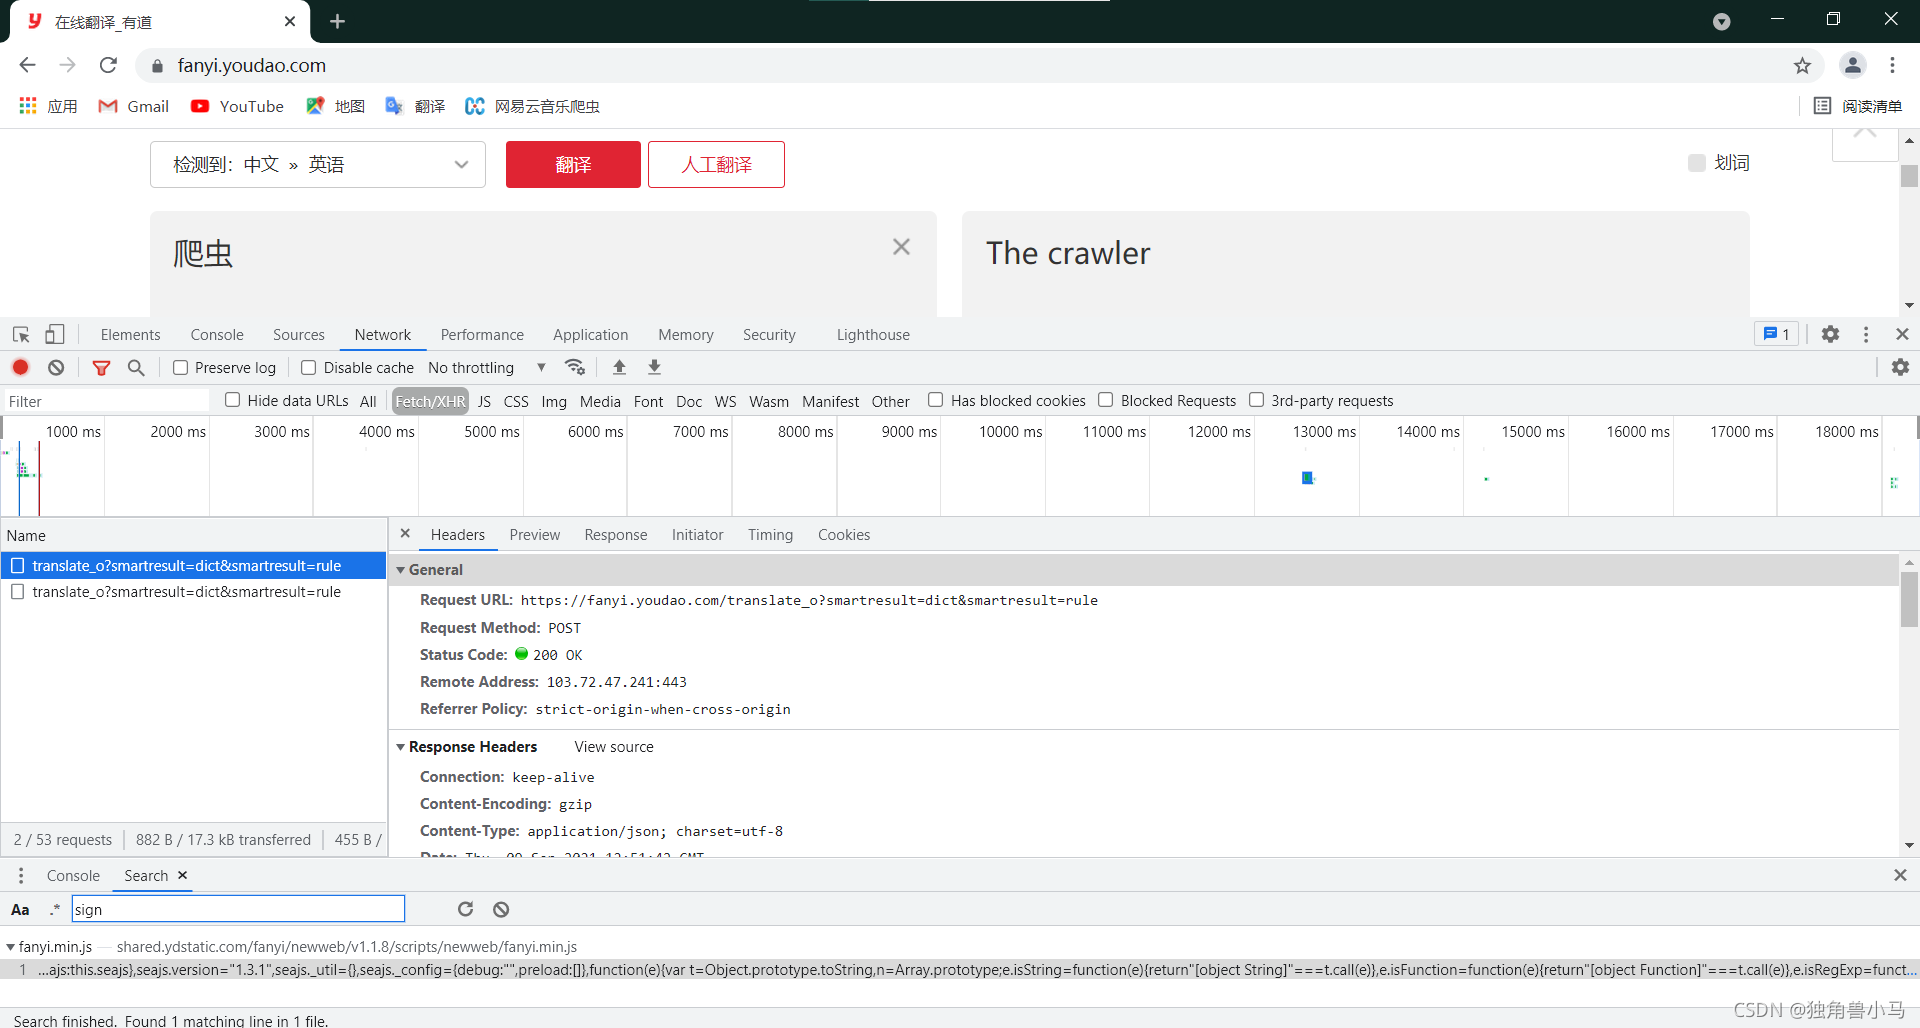Open the console issues message badge
The image size is (1920, 1028).
click(1777, 334)
